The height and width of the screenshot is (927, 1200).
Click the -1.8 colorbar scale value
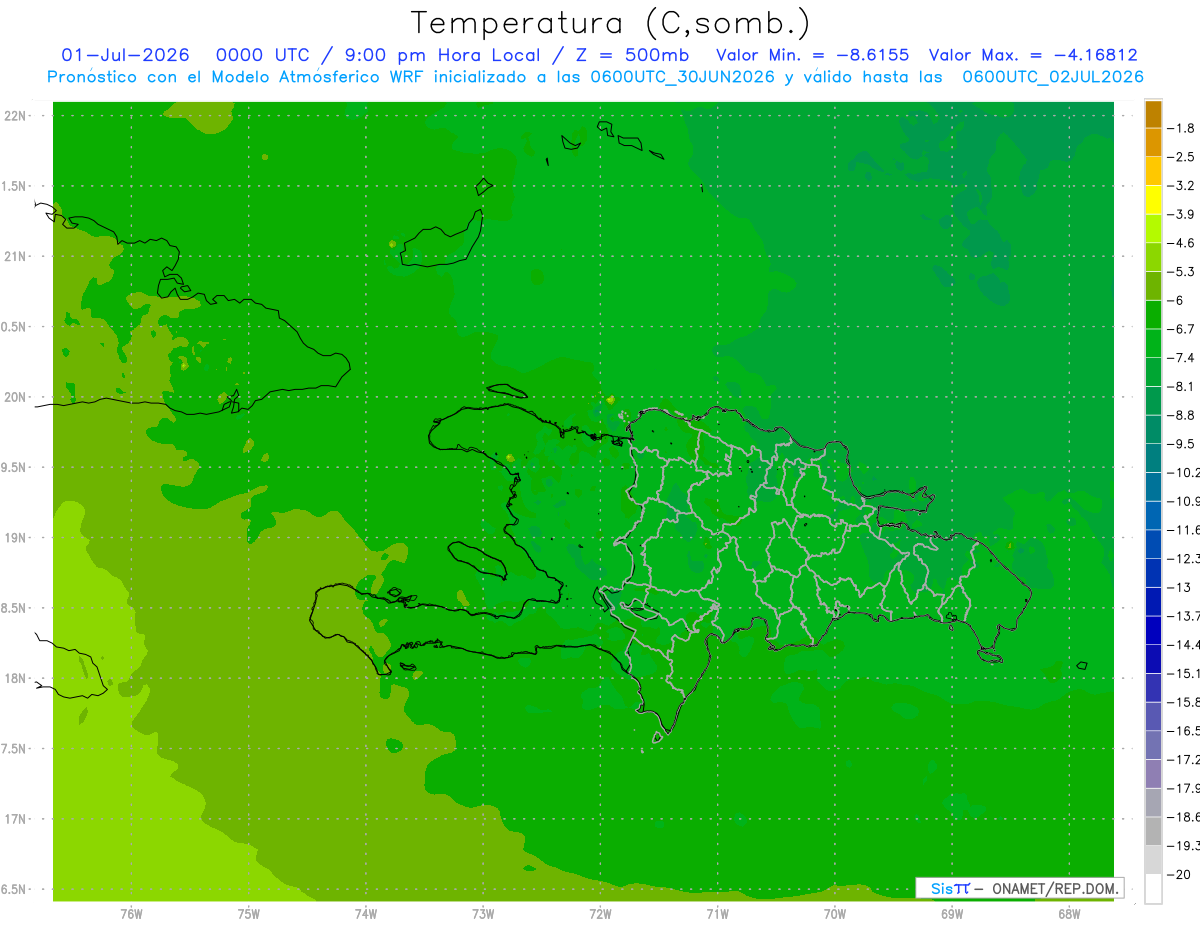[1183, 128]
